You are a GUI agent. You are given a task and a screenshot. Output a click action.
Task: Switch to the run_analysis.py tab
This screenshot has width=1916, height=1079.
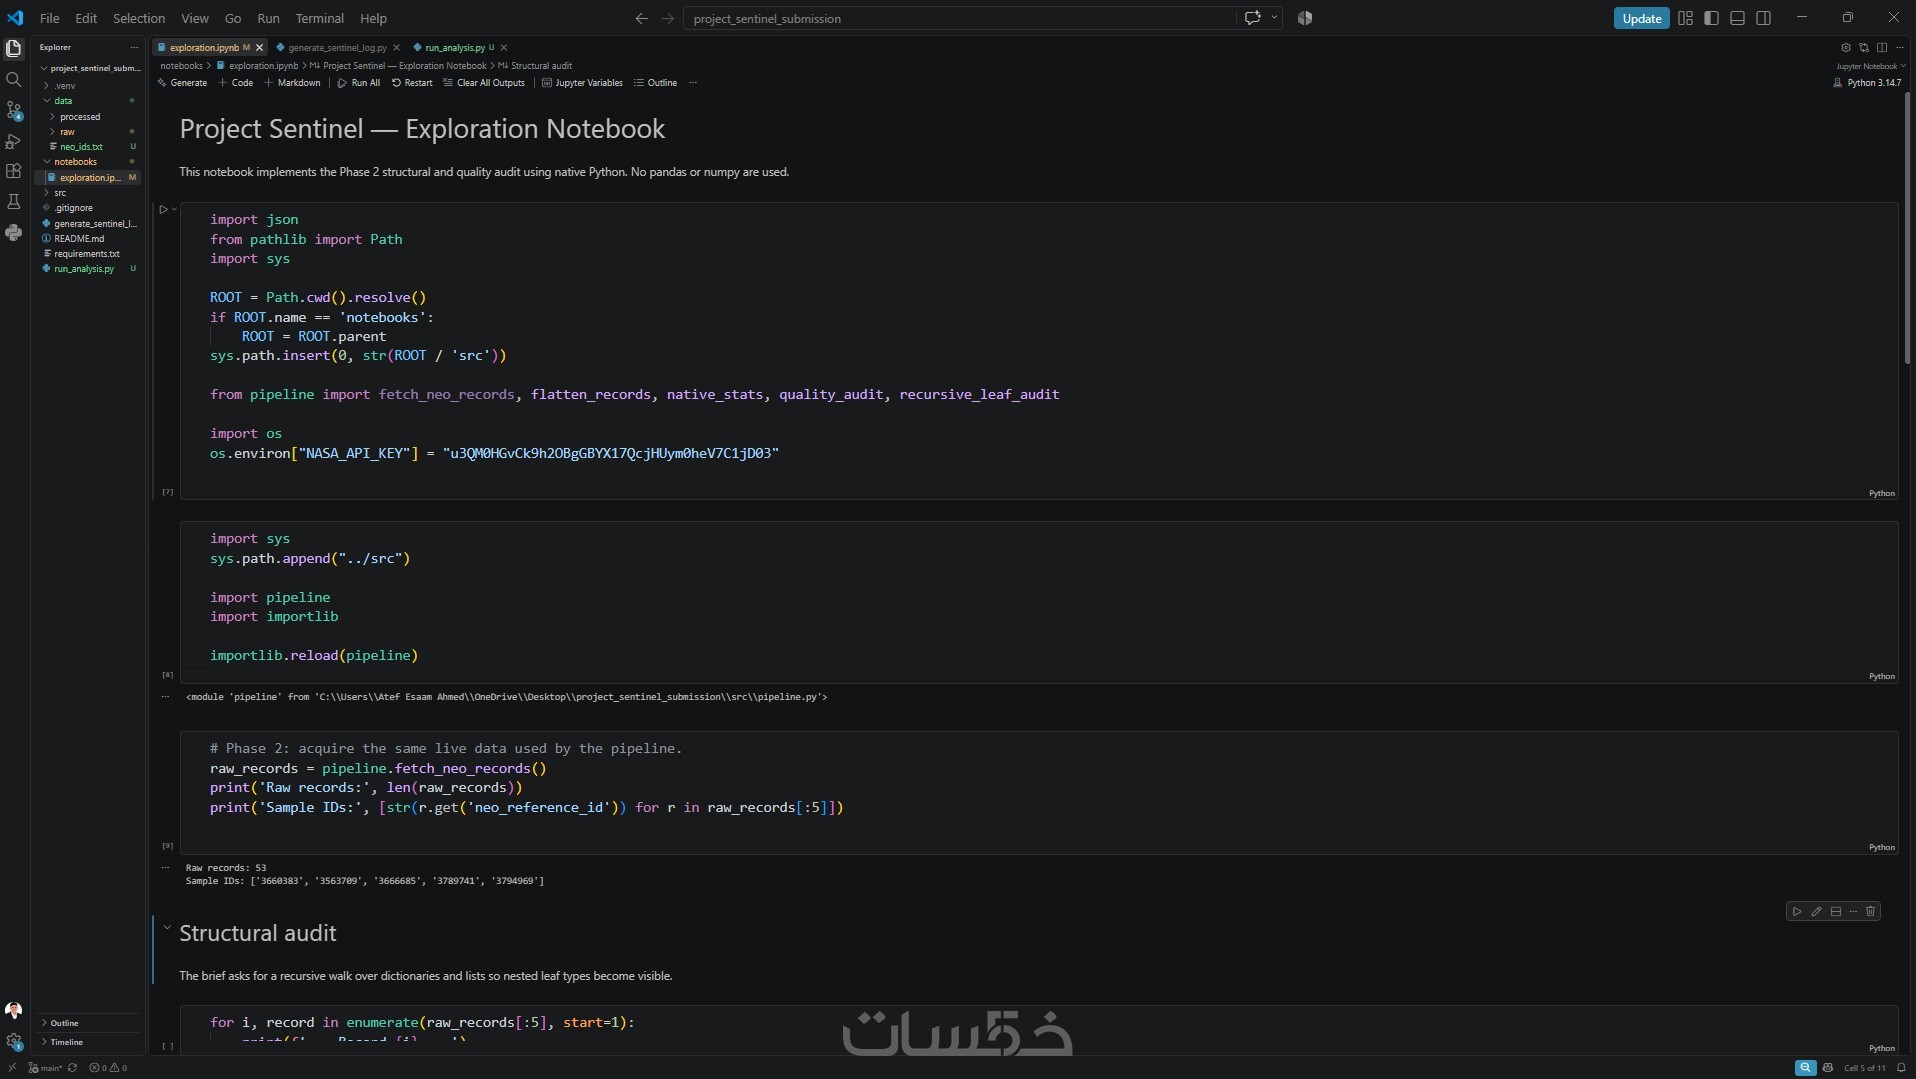(x=455, y=47)
